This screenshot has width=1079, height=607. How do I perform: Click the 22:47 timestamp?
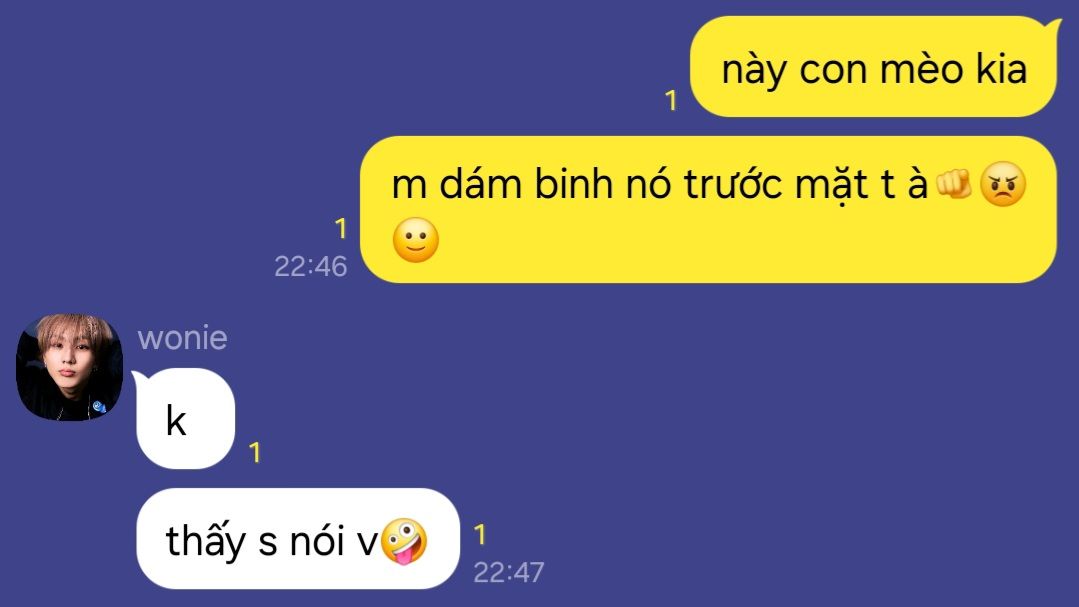509,572
